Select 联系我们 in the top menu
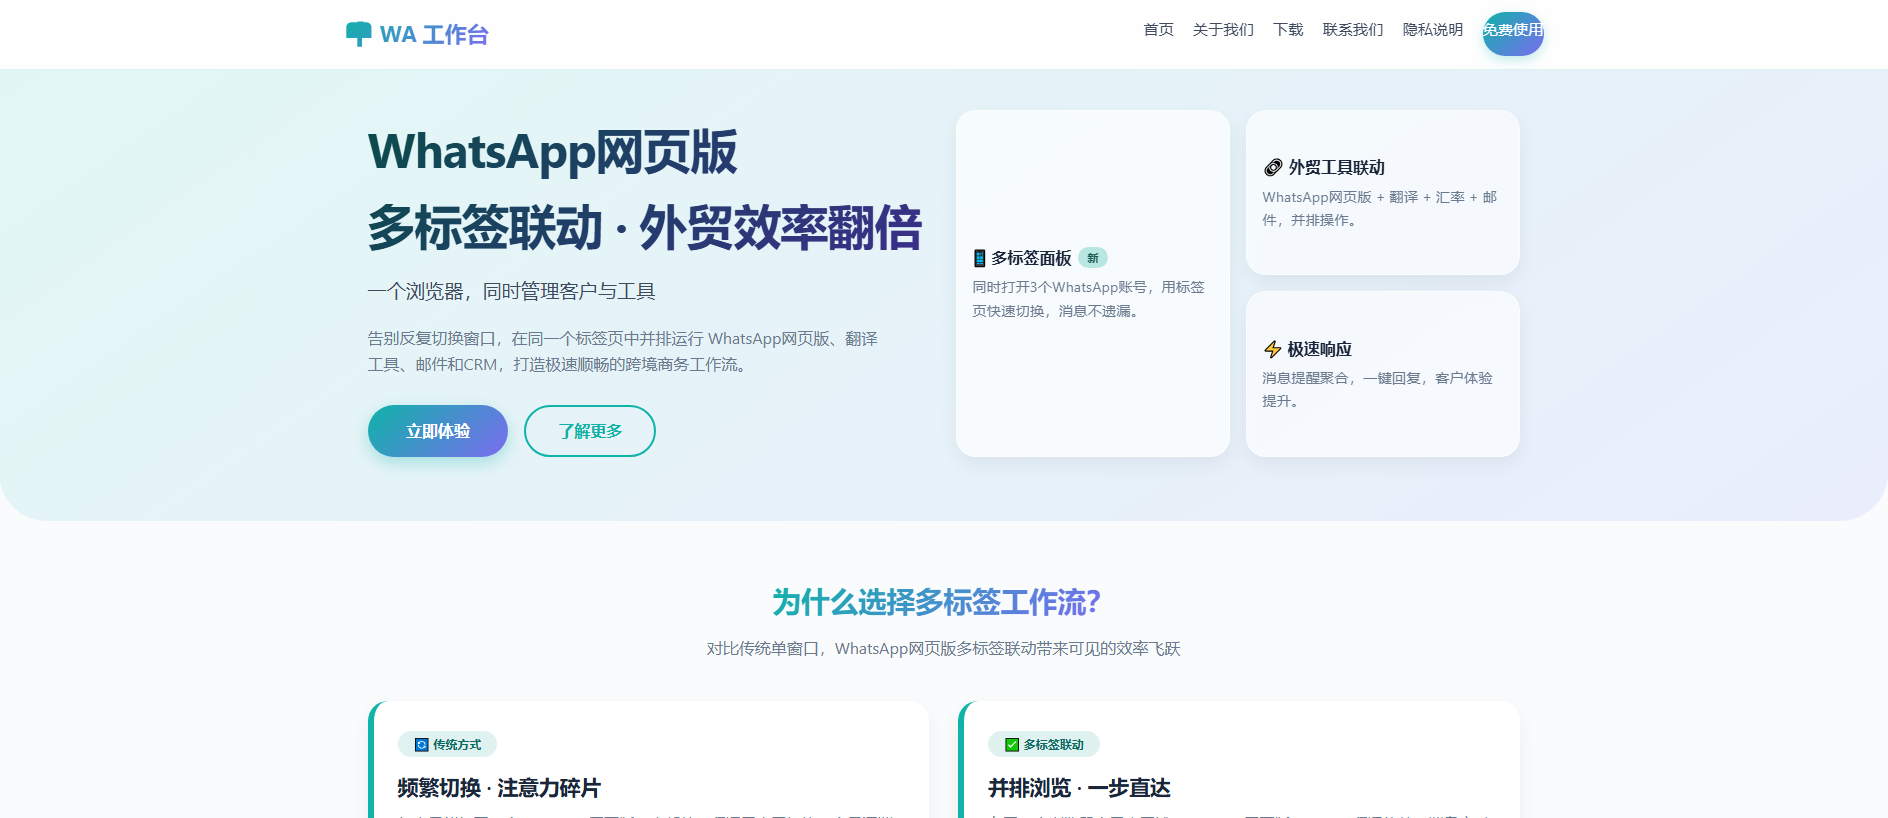Image resolution: width=1888 pixels, height=818 pixels. coord(1353,30)
